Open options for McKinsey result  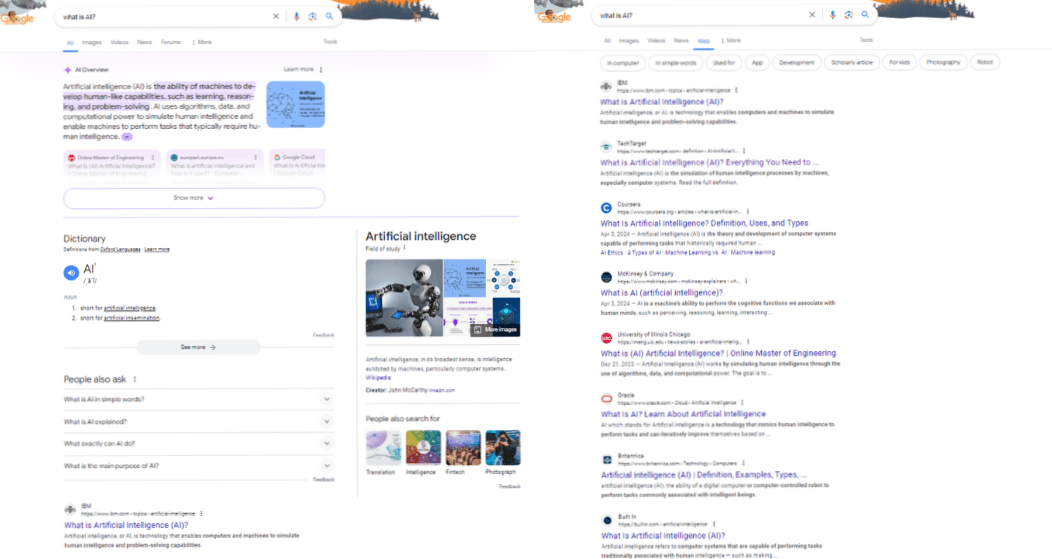[746, 281]
